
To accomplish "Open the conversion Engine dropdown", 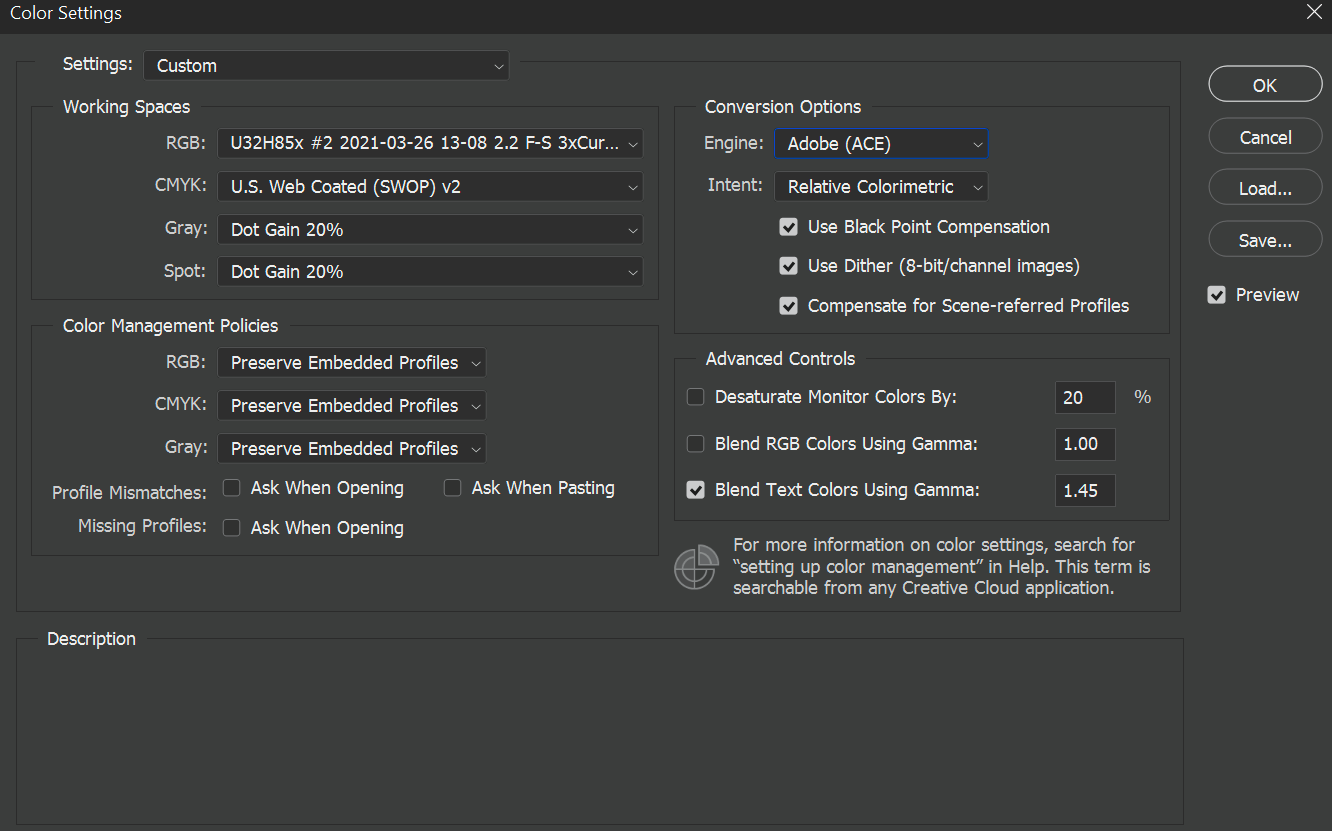I will tap(881, 143).
